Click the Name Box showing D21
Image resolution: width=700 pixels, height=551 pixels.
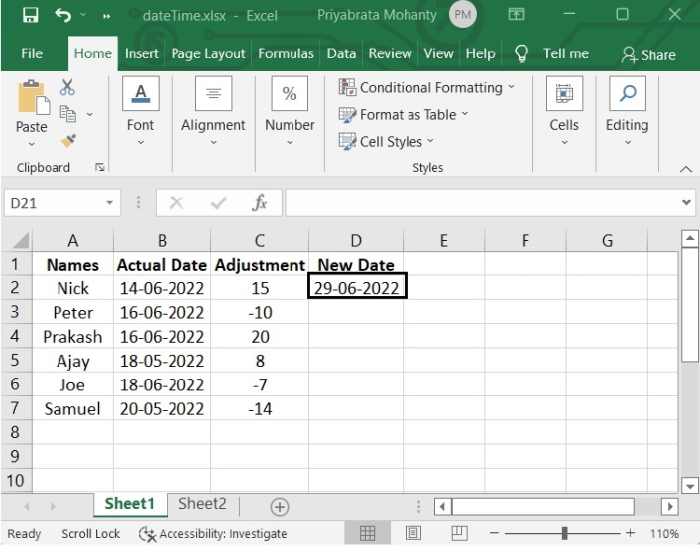(54, 203)
